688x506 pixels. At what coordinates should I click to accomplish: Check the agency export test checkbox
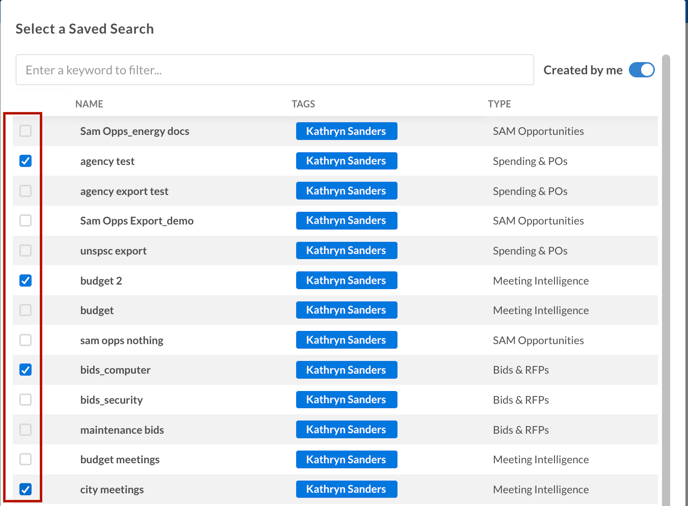click(x=25, y=191)
